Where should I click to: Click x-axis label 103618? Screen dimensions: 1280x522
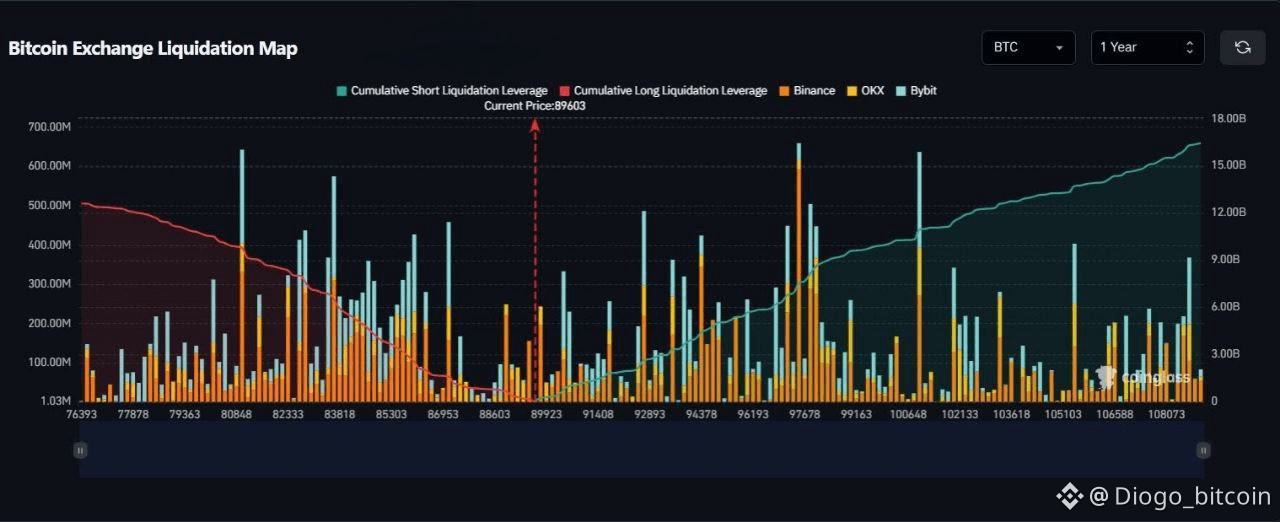coord(1010,414)
